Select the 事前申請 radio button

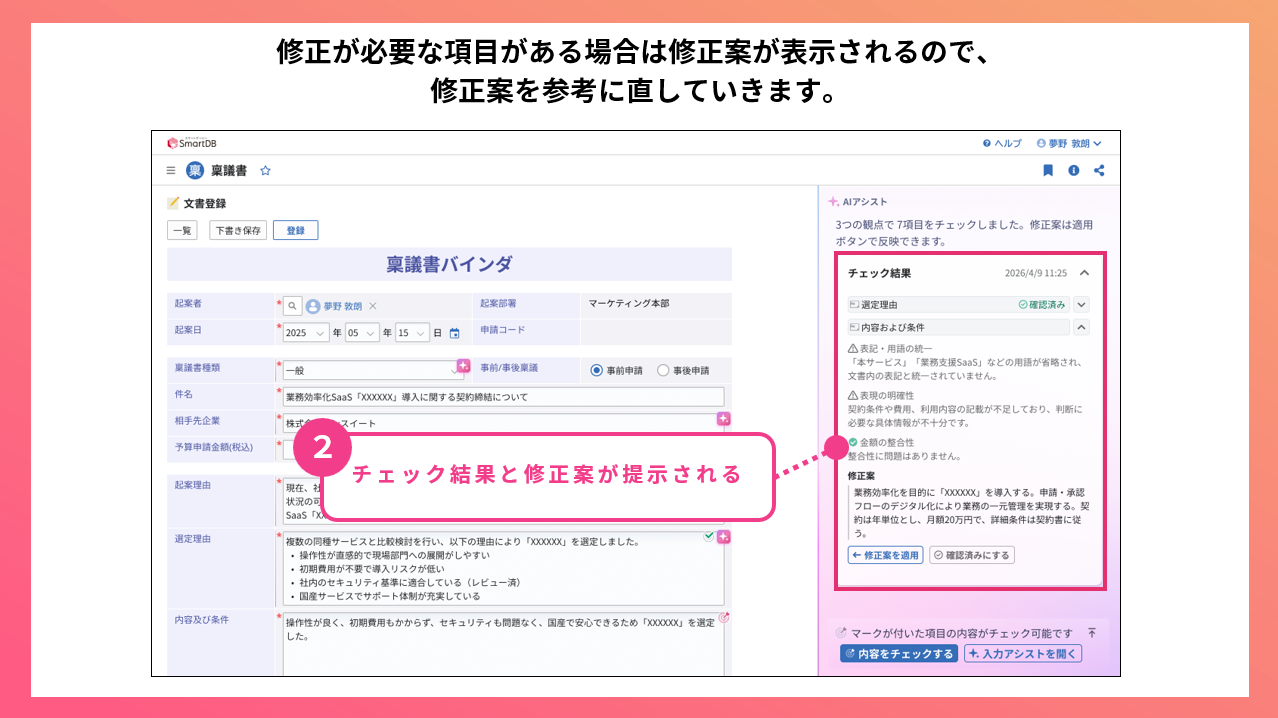coord(597,370)
